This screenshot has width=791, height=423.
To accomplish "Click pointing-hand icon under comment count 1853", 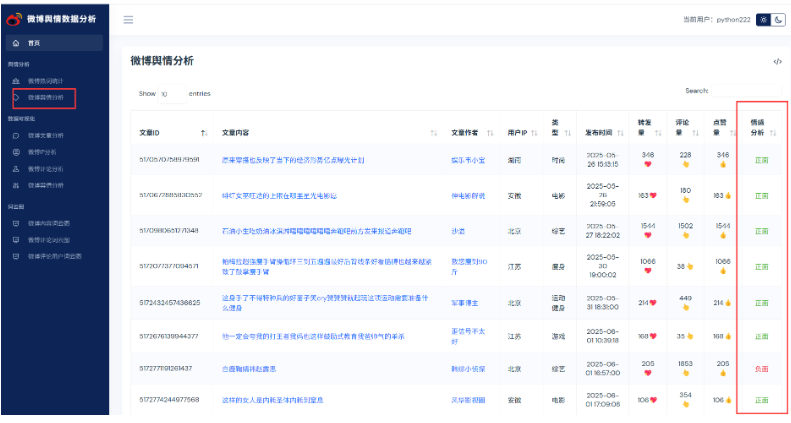I will [686, 373].
